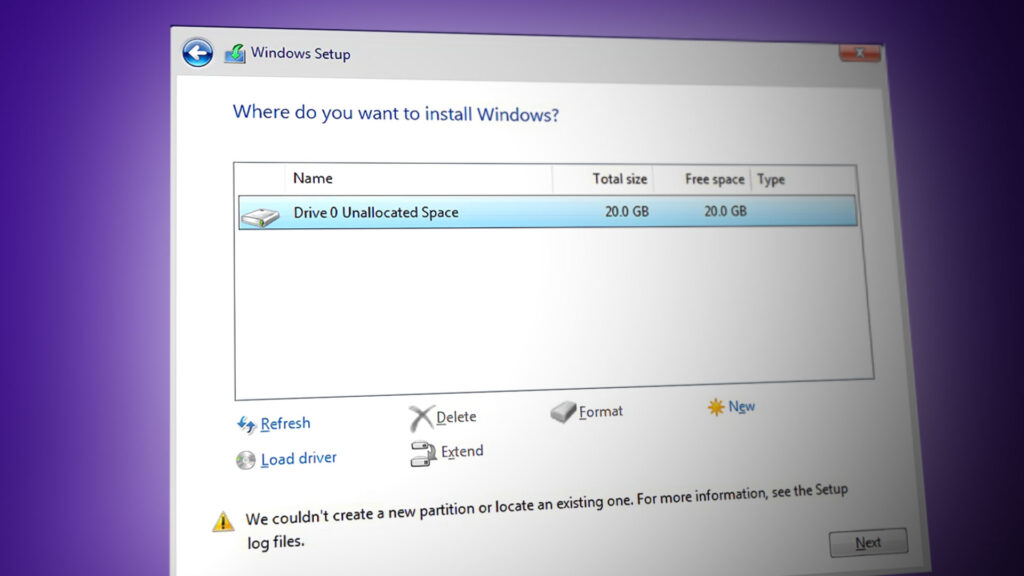Select the Drive 0 Unallocated Space row
The width and height of the screenshot is (1024, 576).
coord(547,212)
